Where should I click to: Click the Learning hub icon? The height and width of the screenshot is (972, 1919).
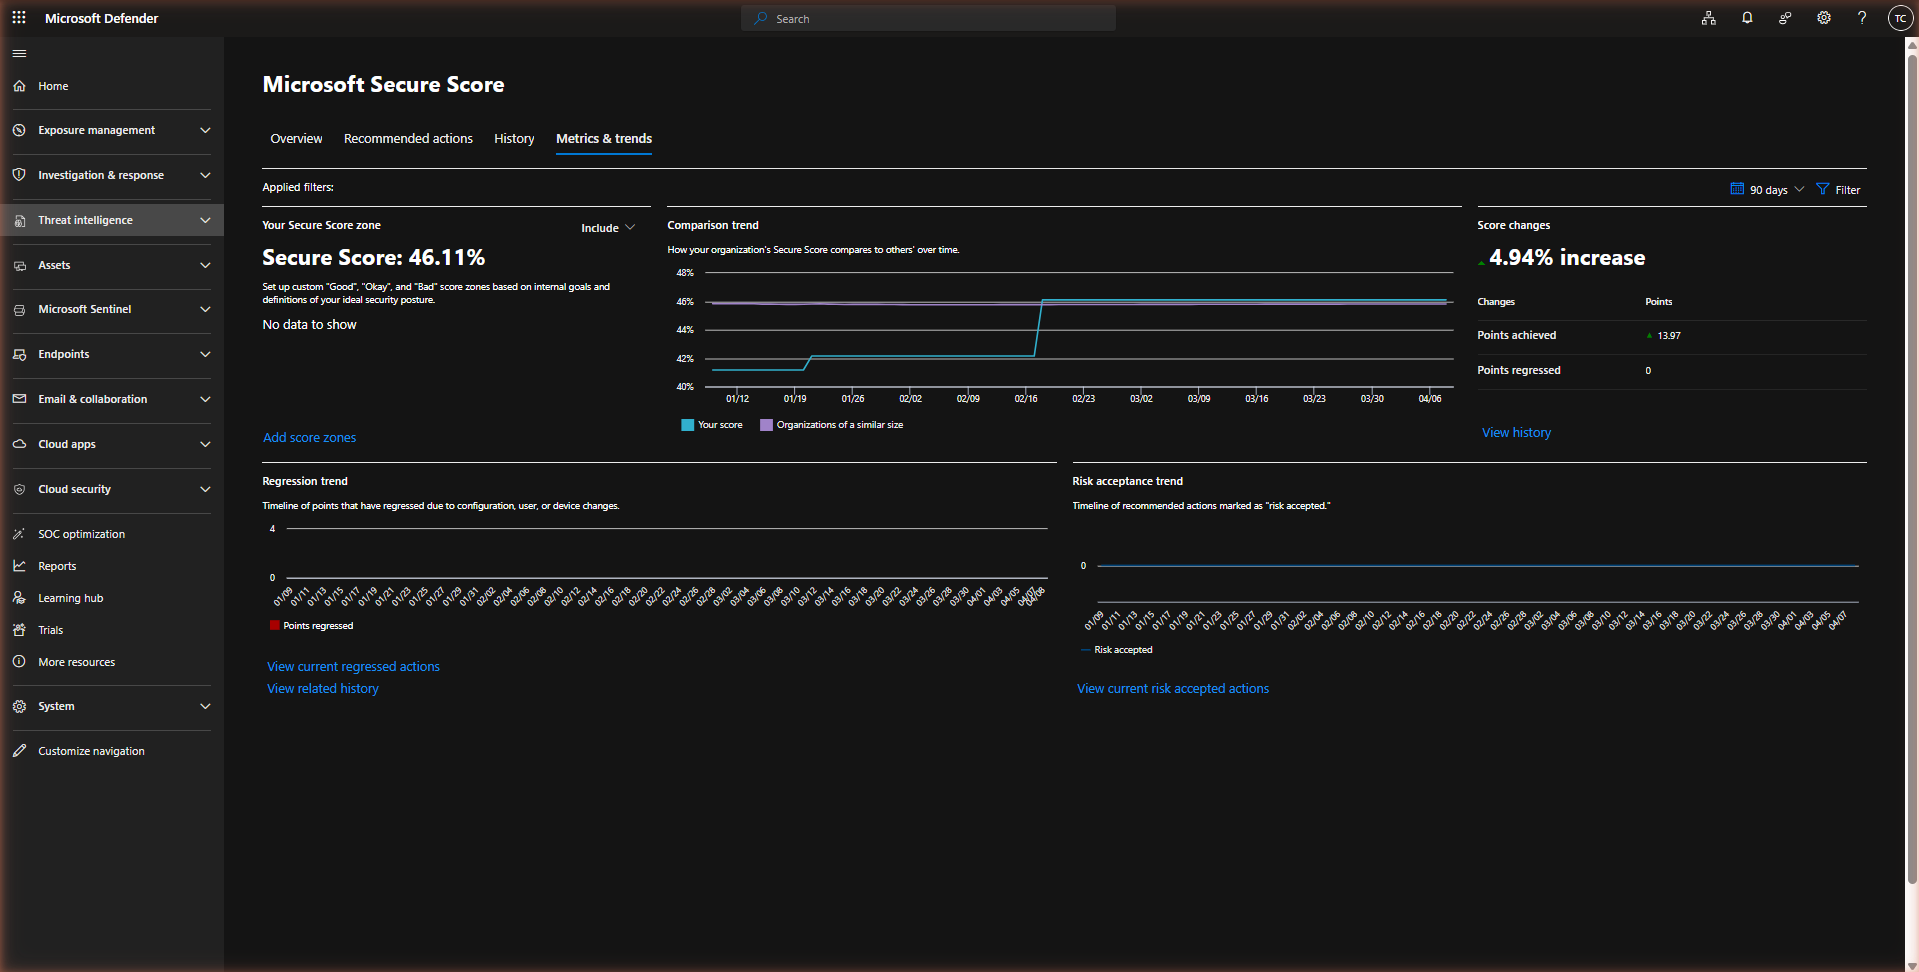[x=19, y=598]
